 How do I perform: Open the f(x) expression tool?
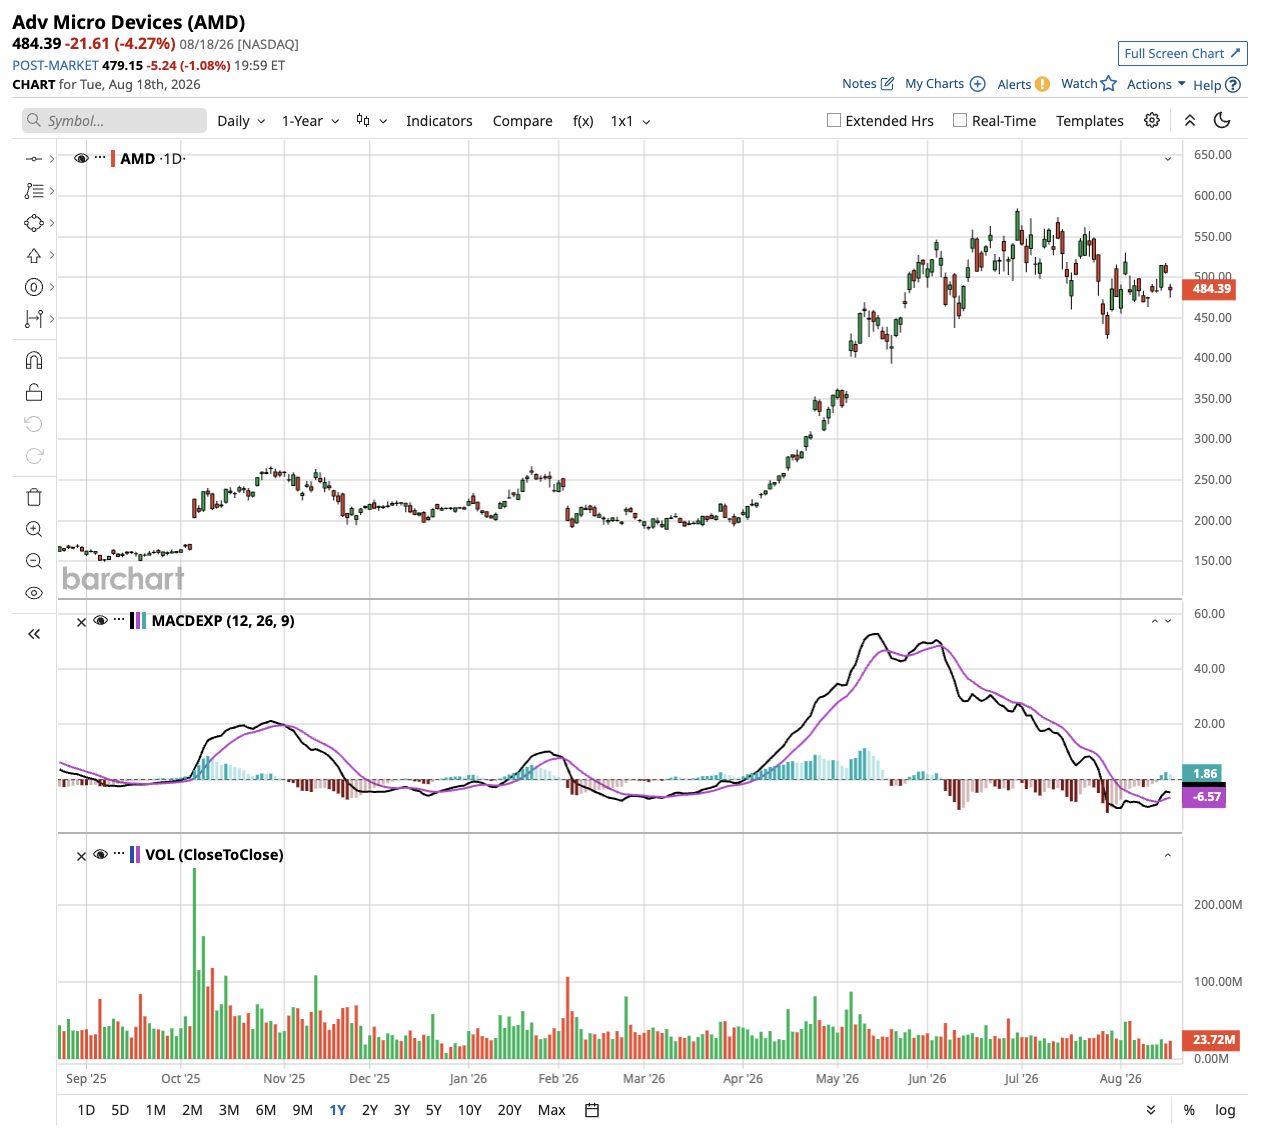(583, 121)
